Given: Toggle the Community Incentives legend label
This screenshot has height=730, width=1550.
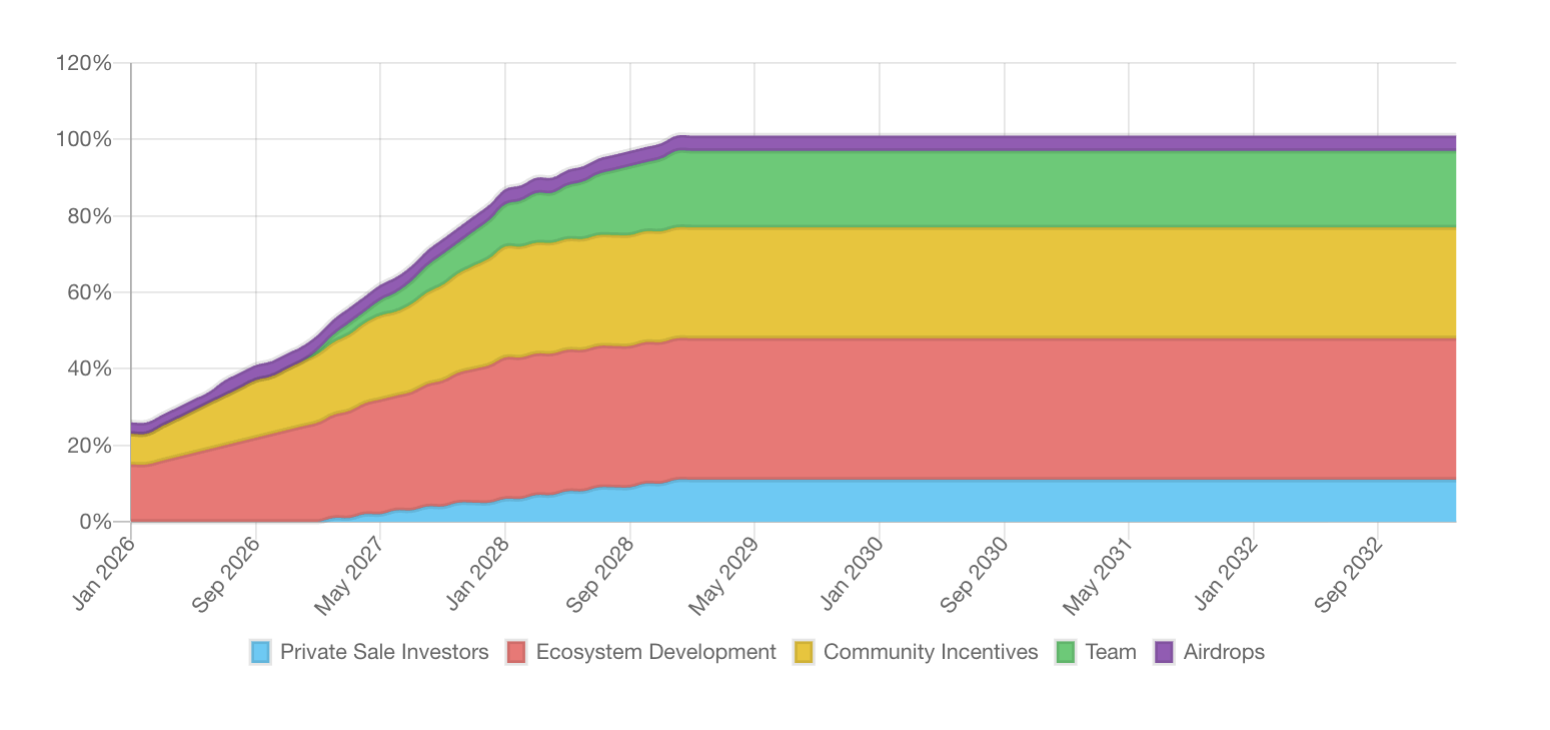Looking at the screenshot, I should (930, 653).
